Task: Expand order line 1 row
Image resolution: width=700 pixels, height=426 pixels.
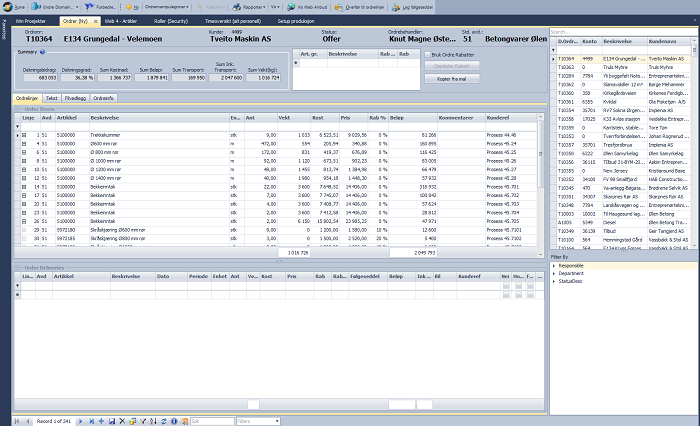Action: point(24,134)
